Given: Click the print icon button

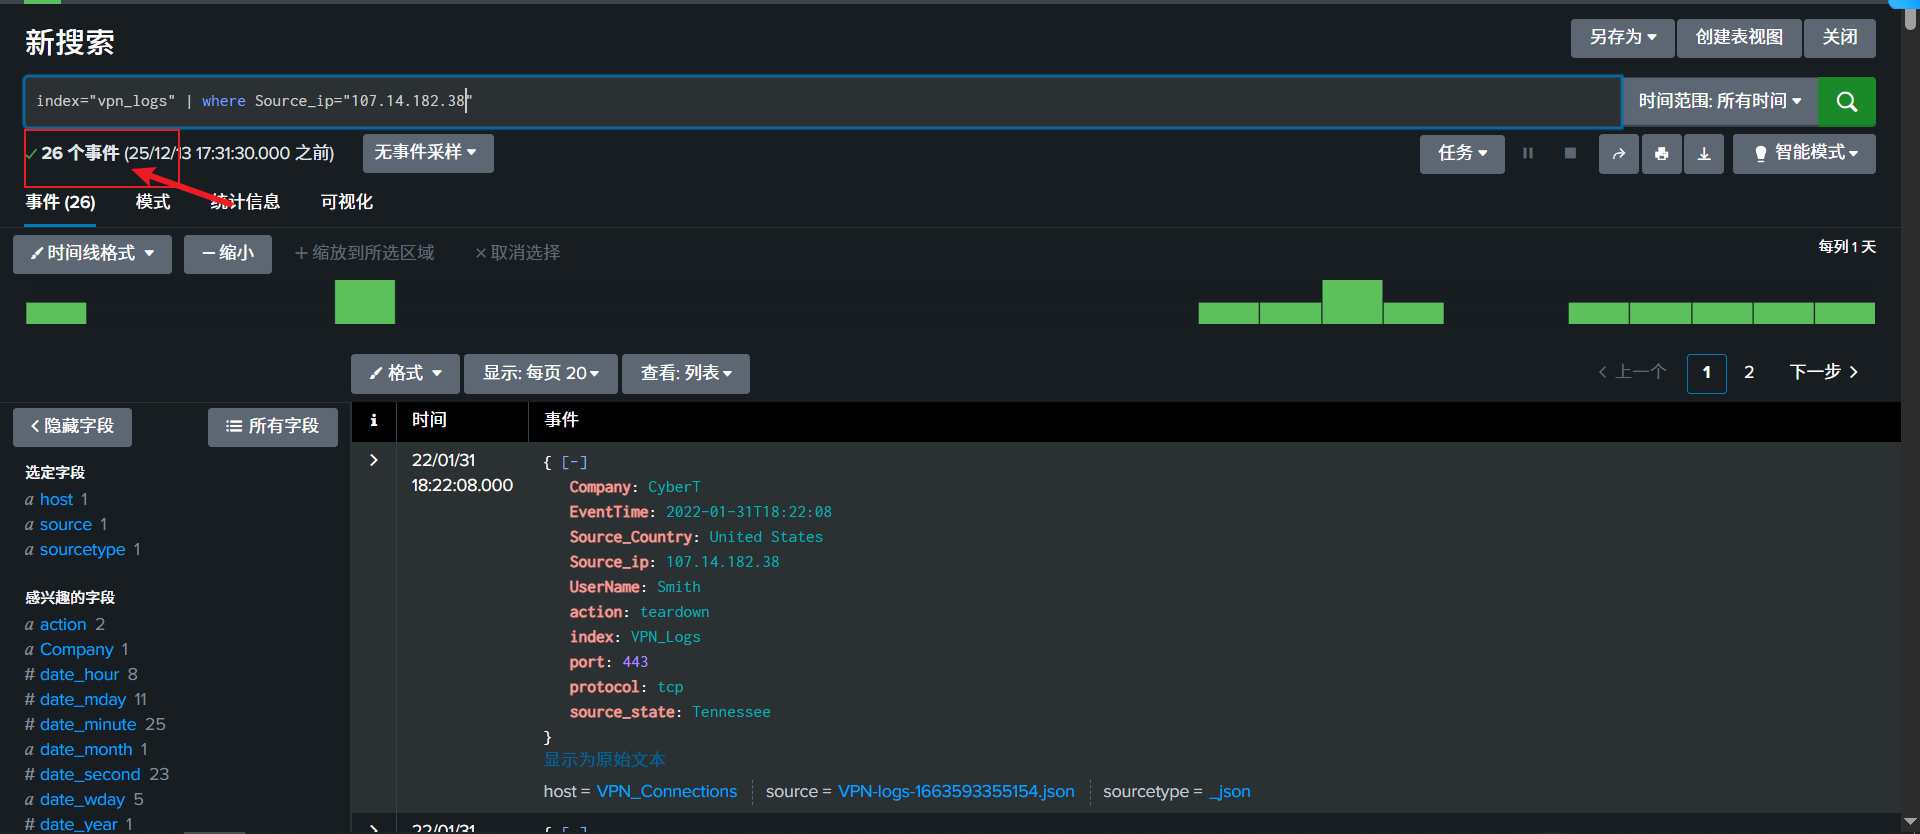Looking at the screenshot, I should coord(1661,154).
